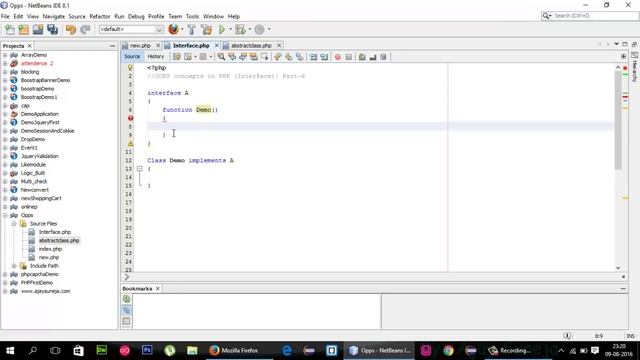Click the New File toolbar icon
The height and width of the screenshot is (360, 640).
click(9, 29)
